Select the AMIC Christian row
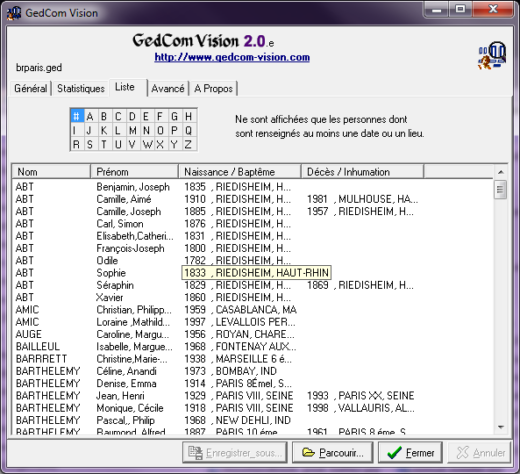This screenshot has width=520, height=474. coord(252,310)
